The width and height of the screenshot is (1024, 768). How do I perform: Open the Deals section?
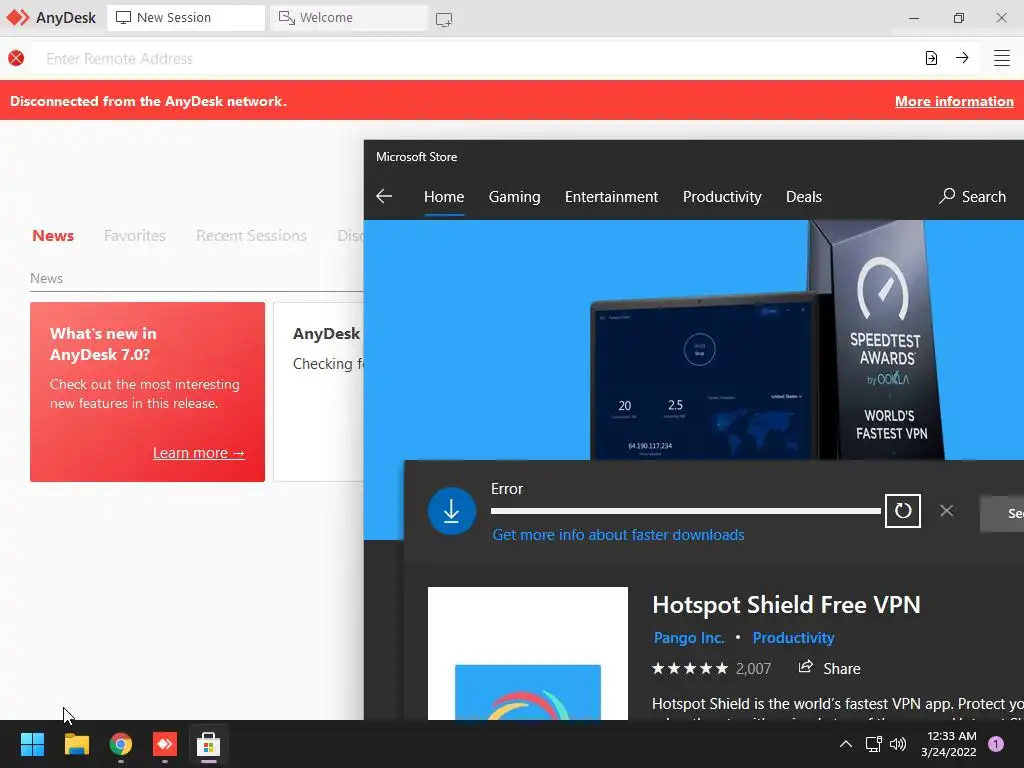(803, 197)
